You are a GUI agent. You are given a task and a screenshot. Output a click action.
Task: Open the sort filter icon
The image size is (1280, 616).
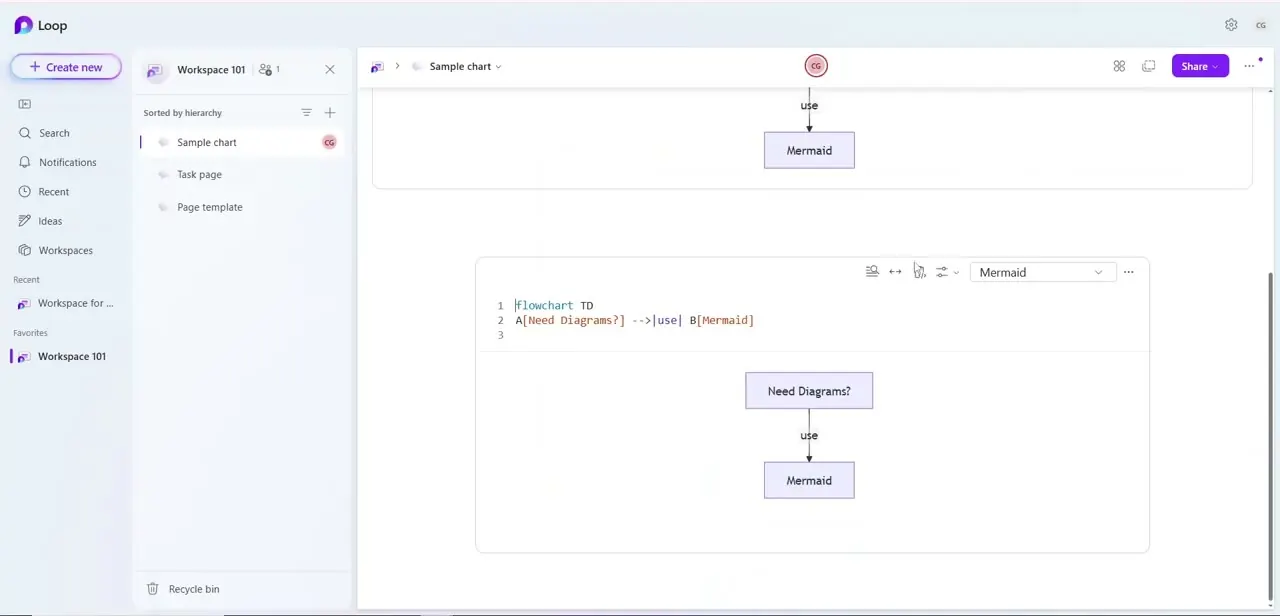click(307, 113)
